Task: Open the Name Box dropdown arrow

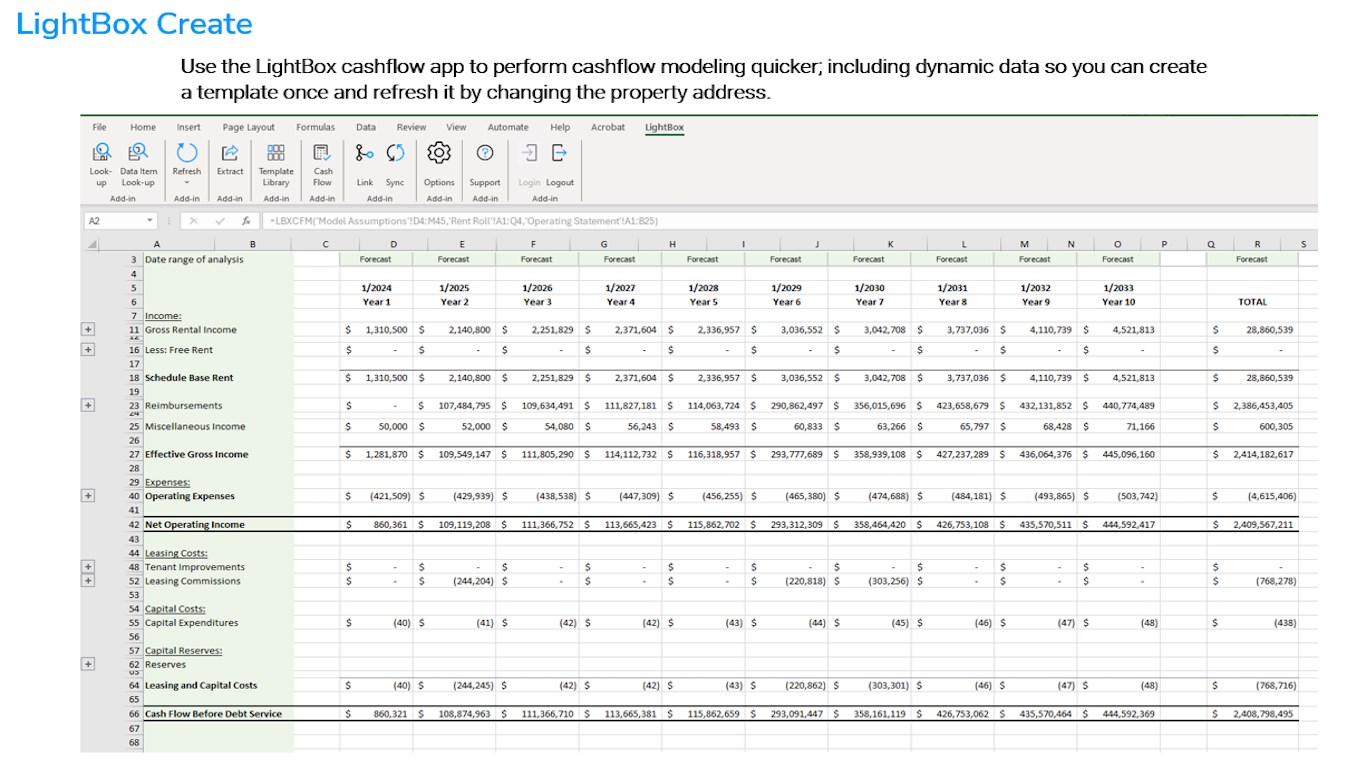Action: click(150, 221)
